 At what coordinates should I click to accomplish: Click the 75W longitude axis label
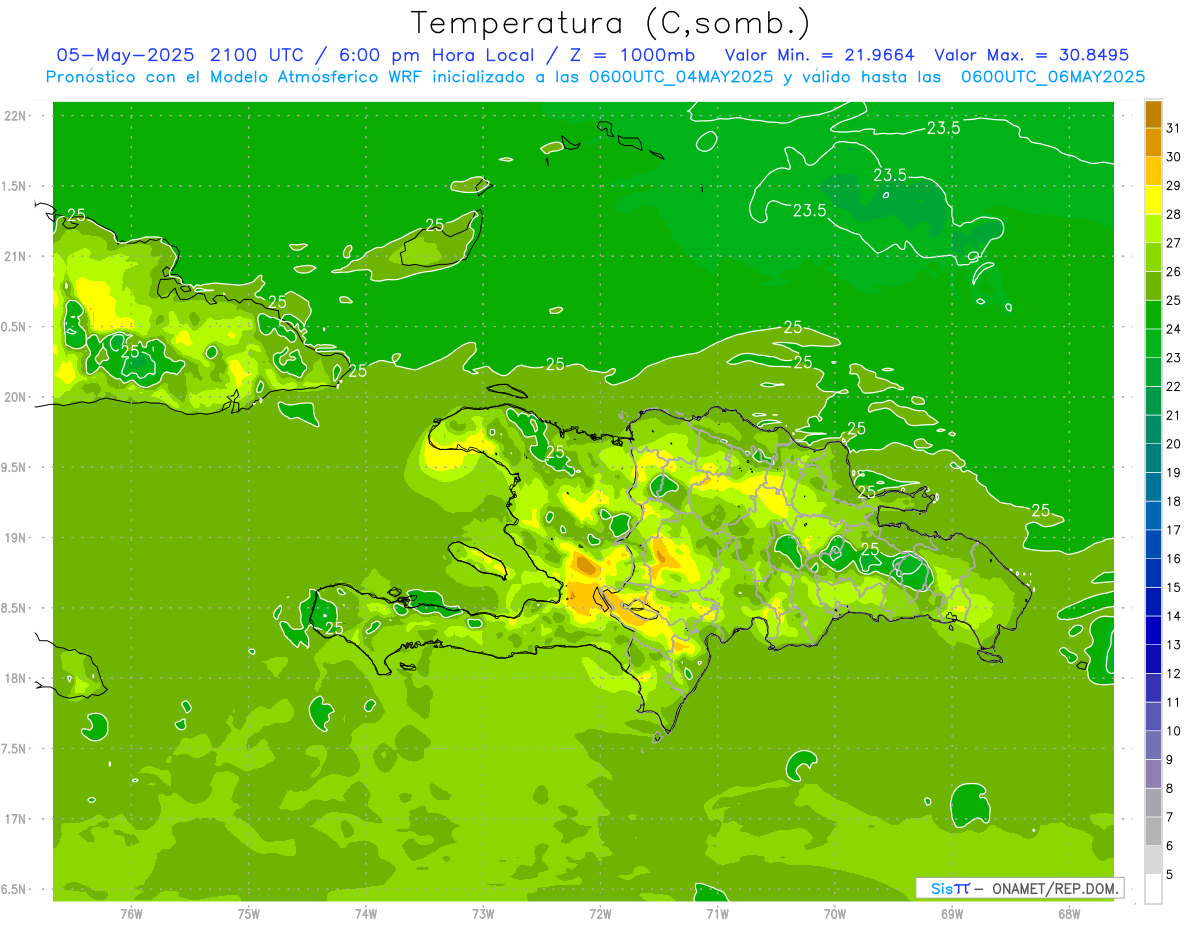tap(249, 914)
